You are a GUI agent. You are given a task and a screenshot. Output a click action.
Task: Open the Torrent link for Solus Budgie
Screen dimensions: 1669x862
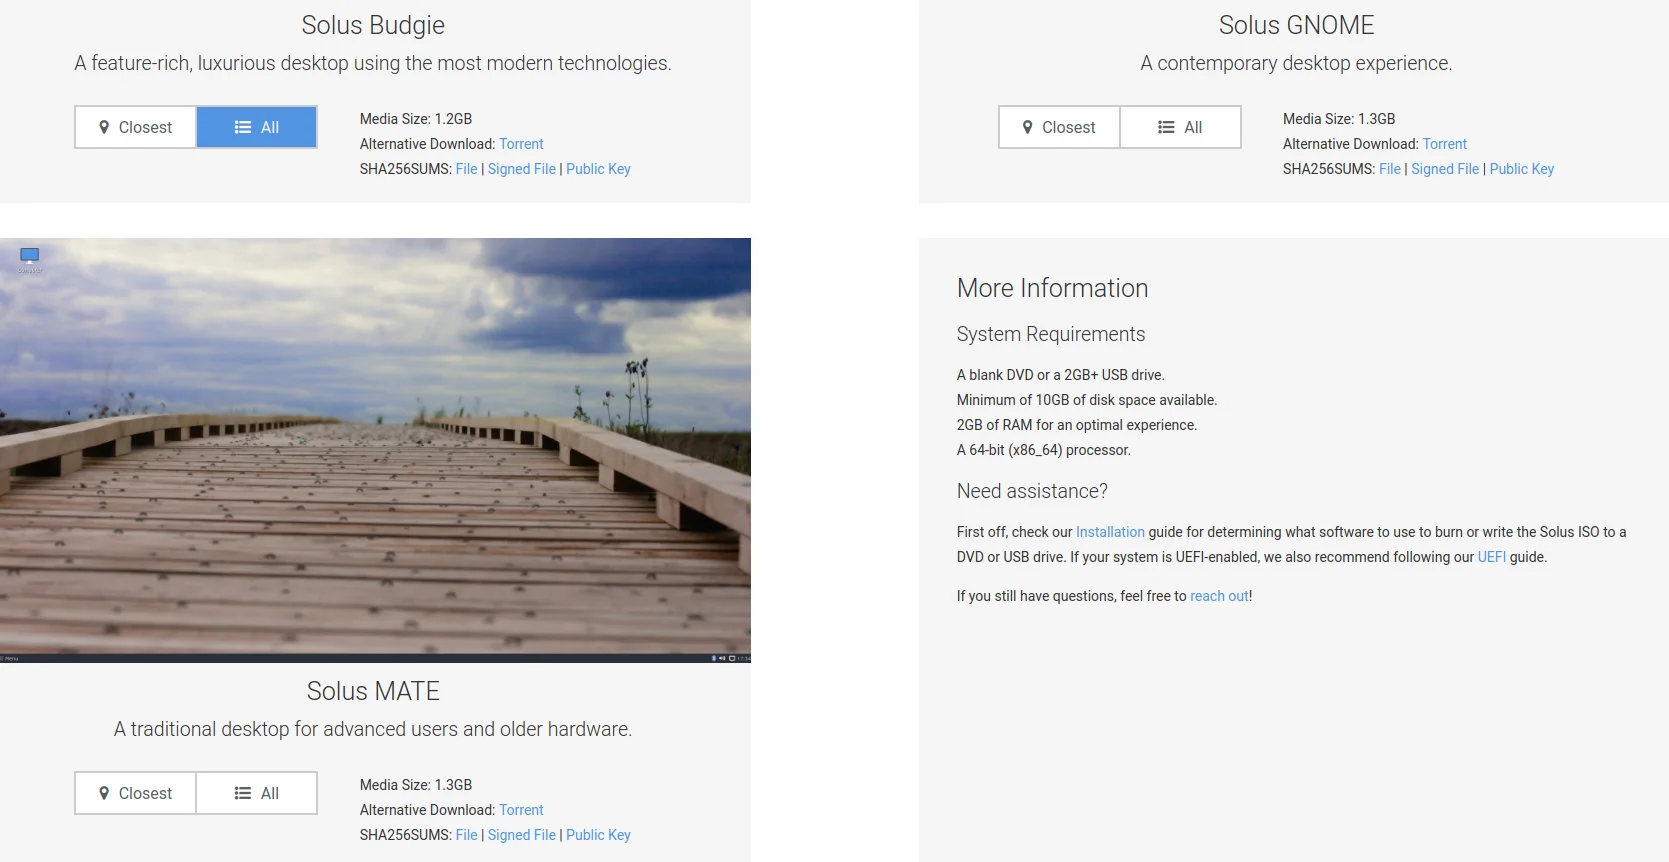coord(521,144)
